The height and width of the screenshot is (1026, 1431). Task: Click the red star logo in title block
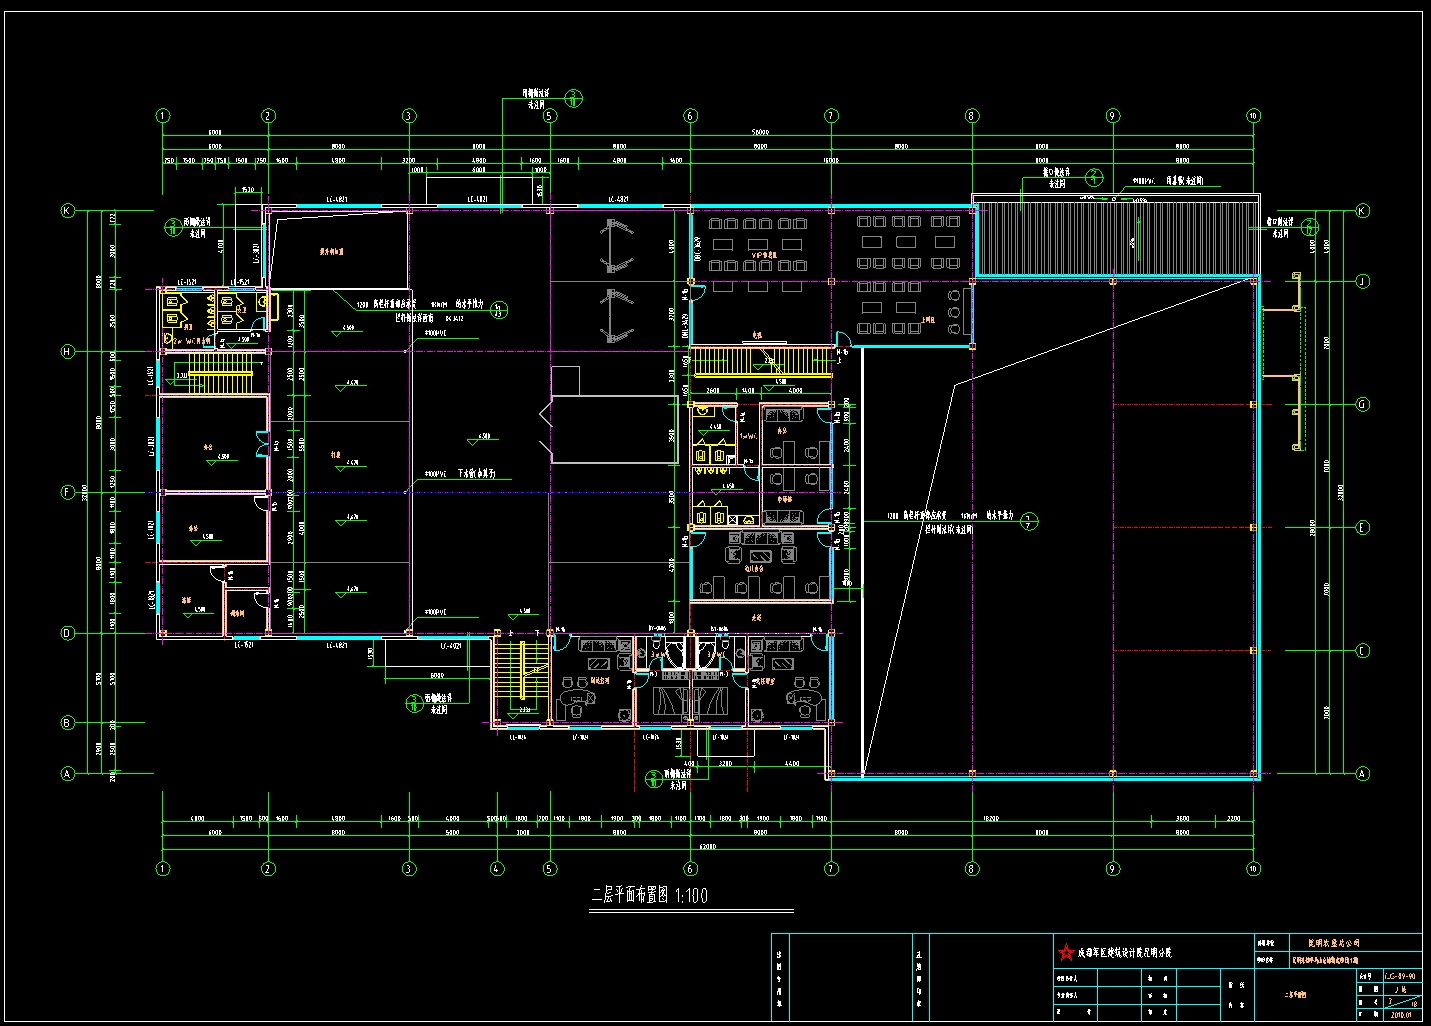click(1067, 952)
